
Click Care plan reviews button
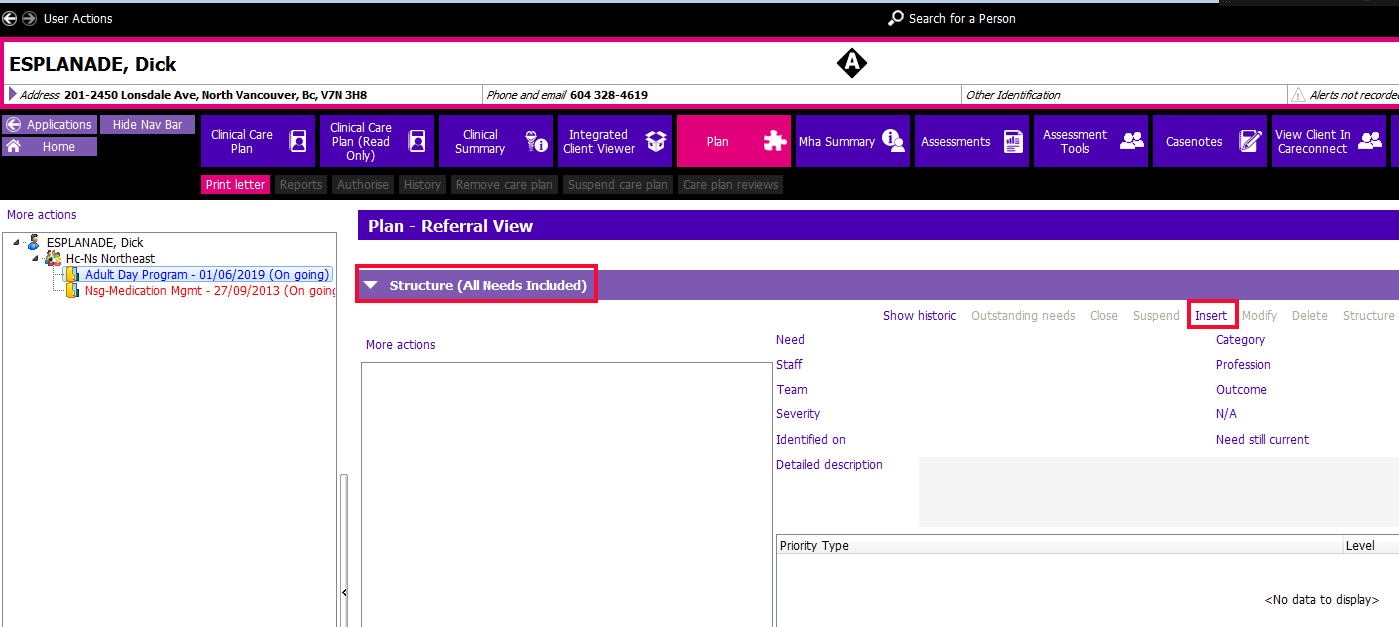point(730,185)
